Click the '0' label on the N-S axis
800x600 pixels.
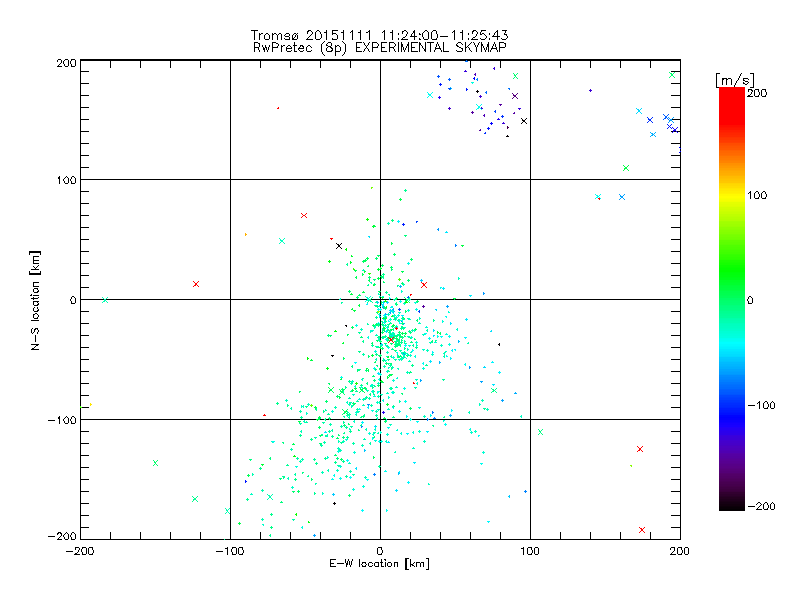pyautogui.click(x=73, y=300)
